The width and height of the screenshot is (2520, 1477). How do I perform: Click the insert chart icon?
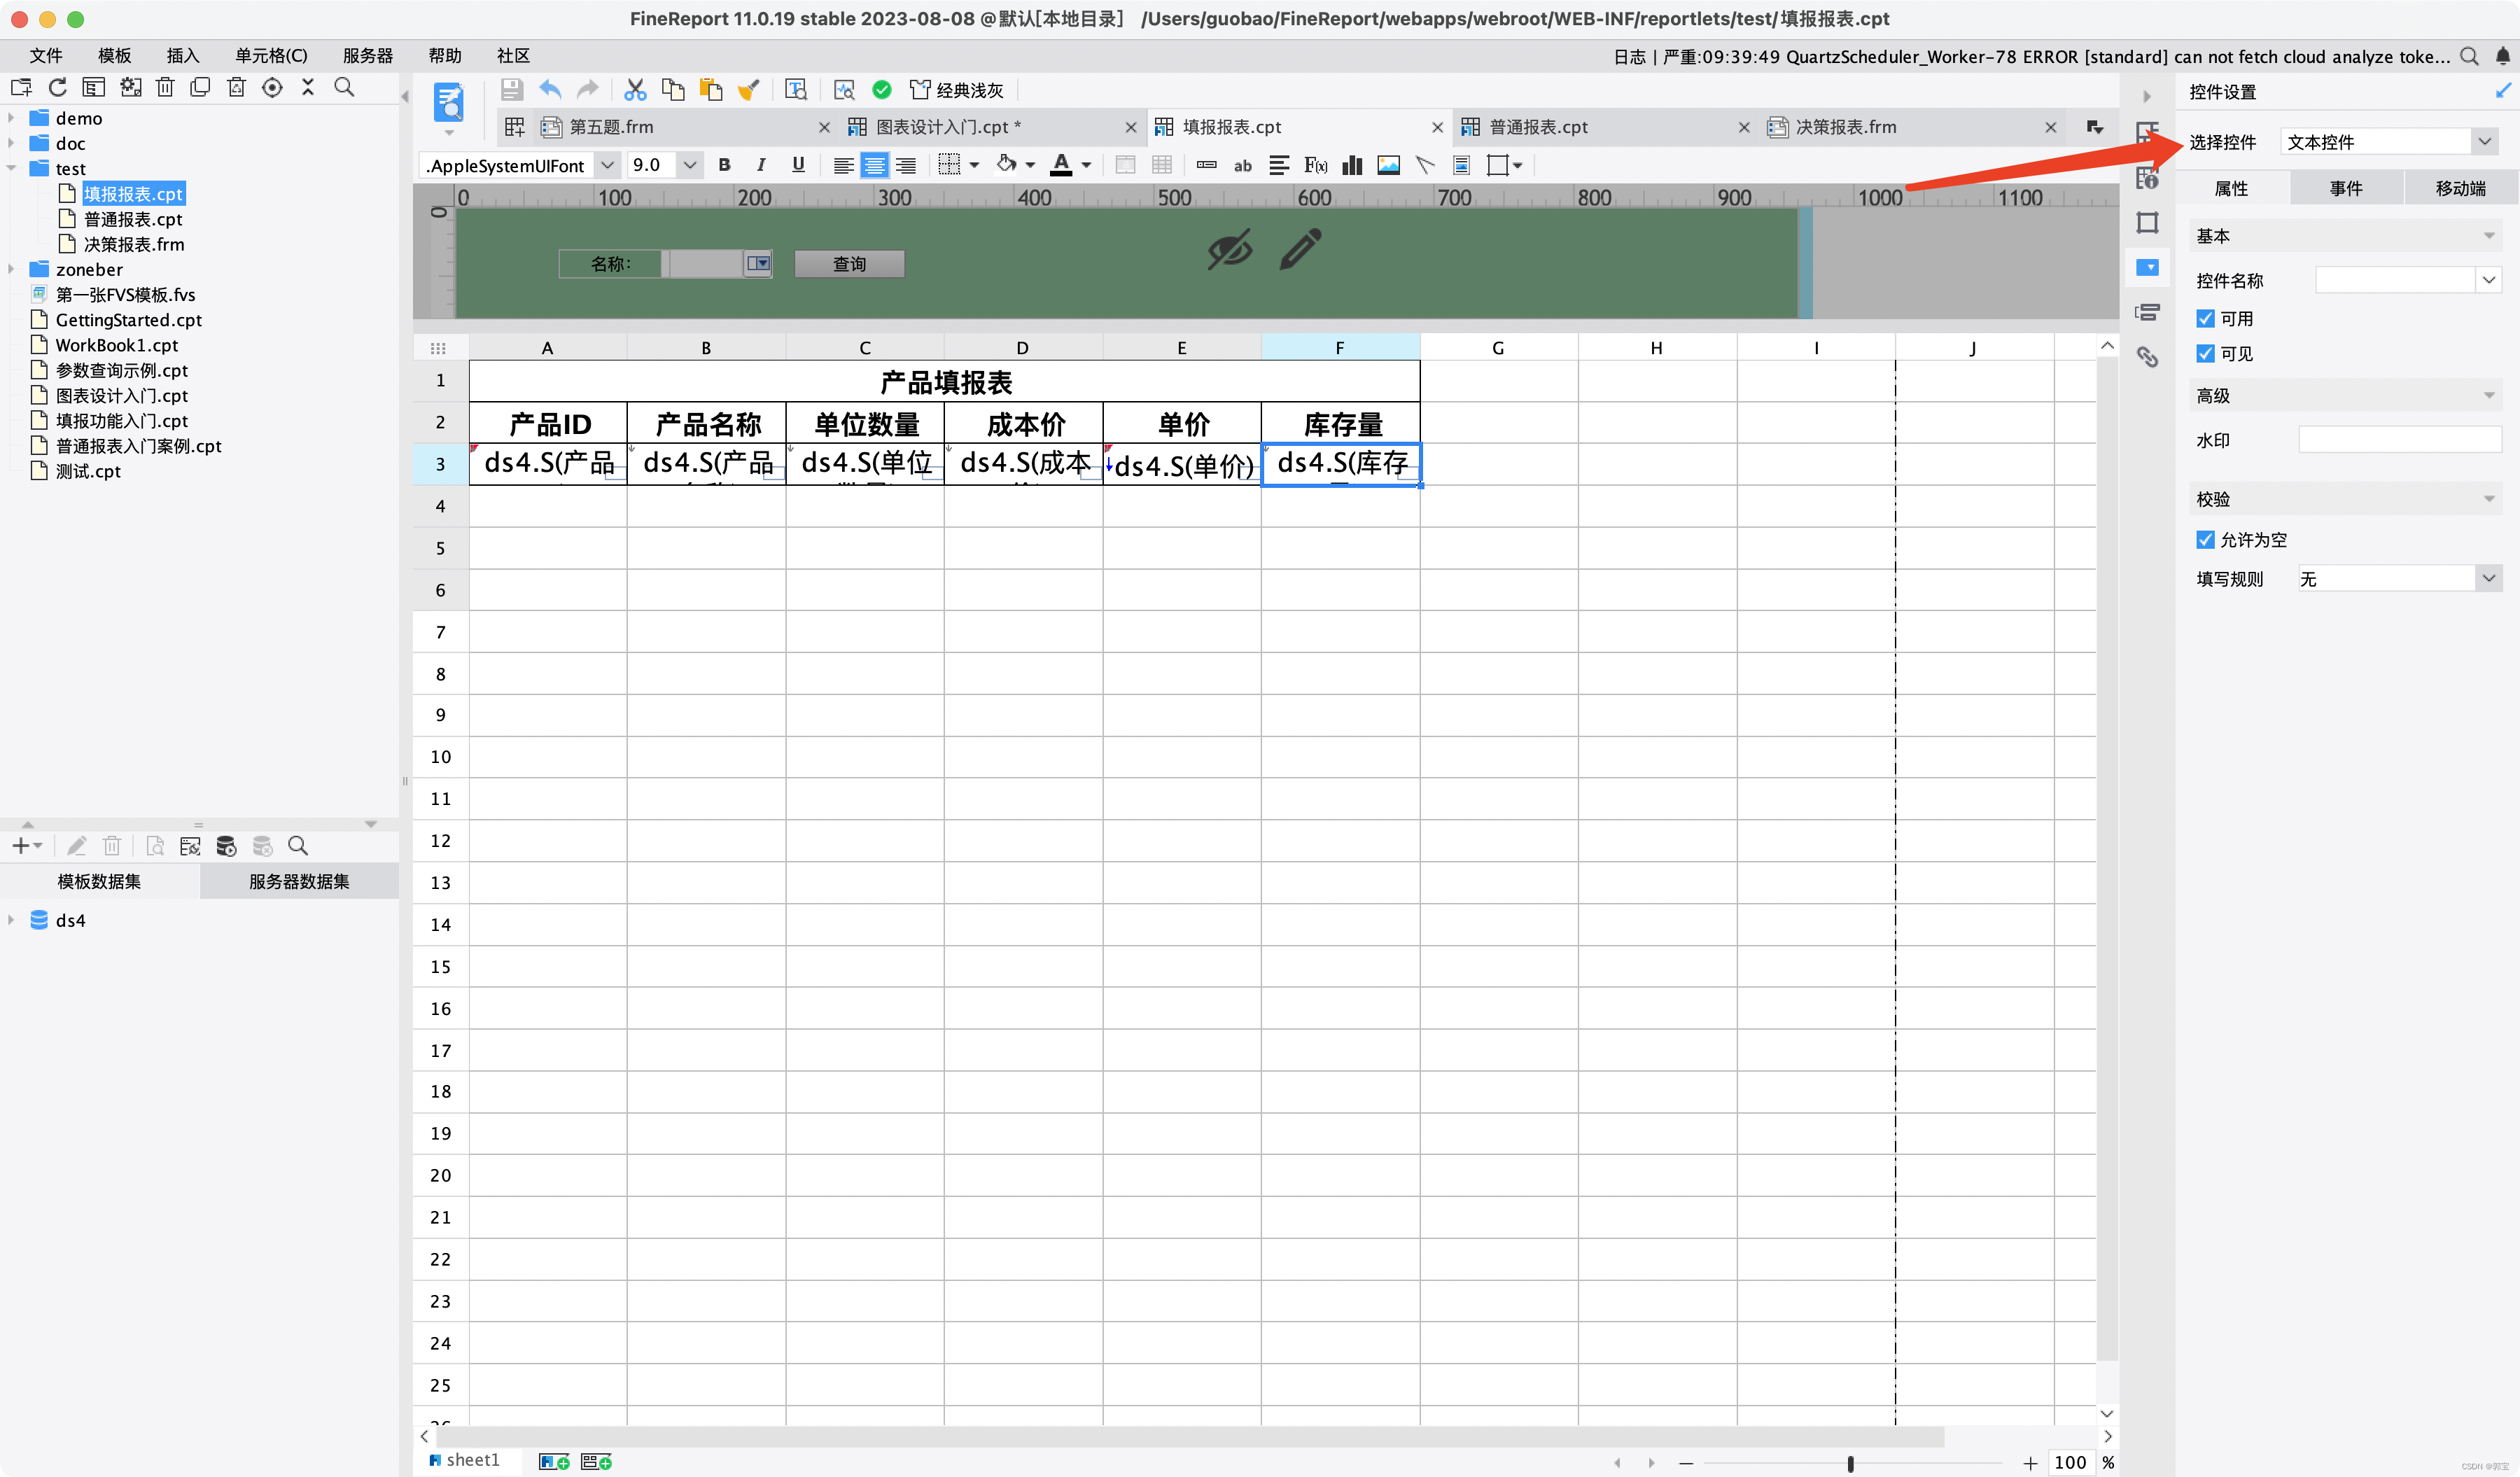1352,165
